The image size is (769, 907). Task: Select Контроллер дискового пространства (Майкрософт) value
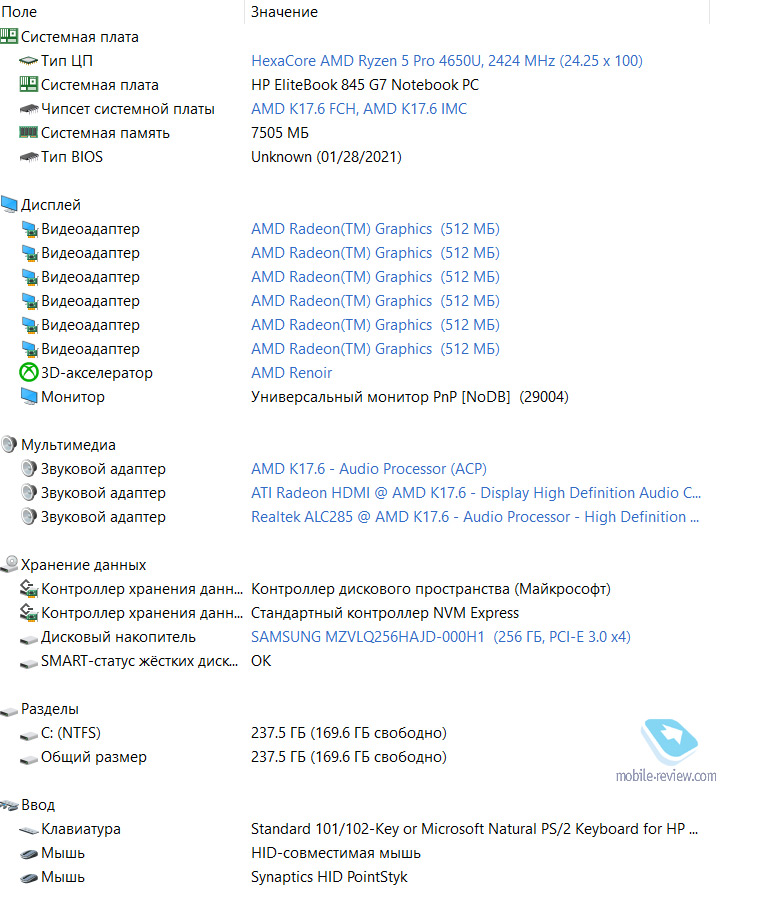431,589
